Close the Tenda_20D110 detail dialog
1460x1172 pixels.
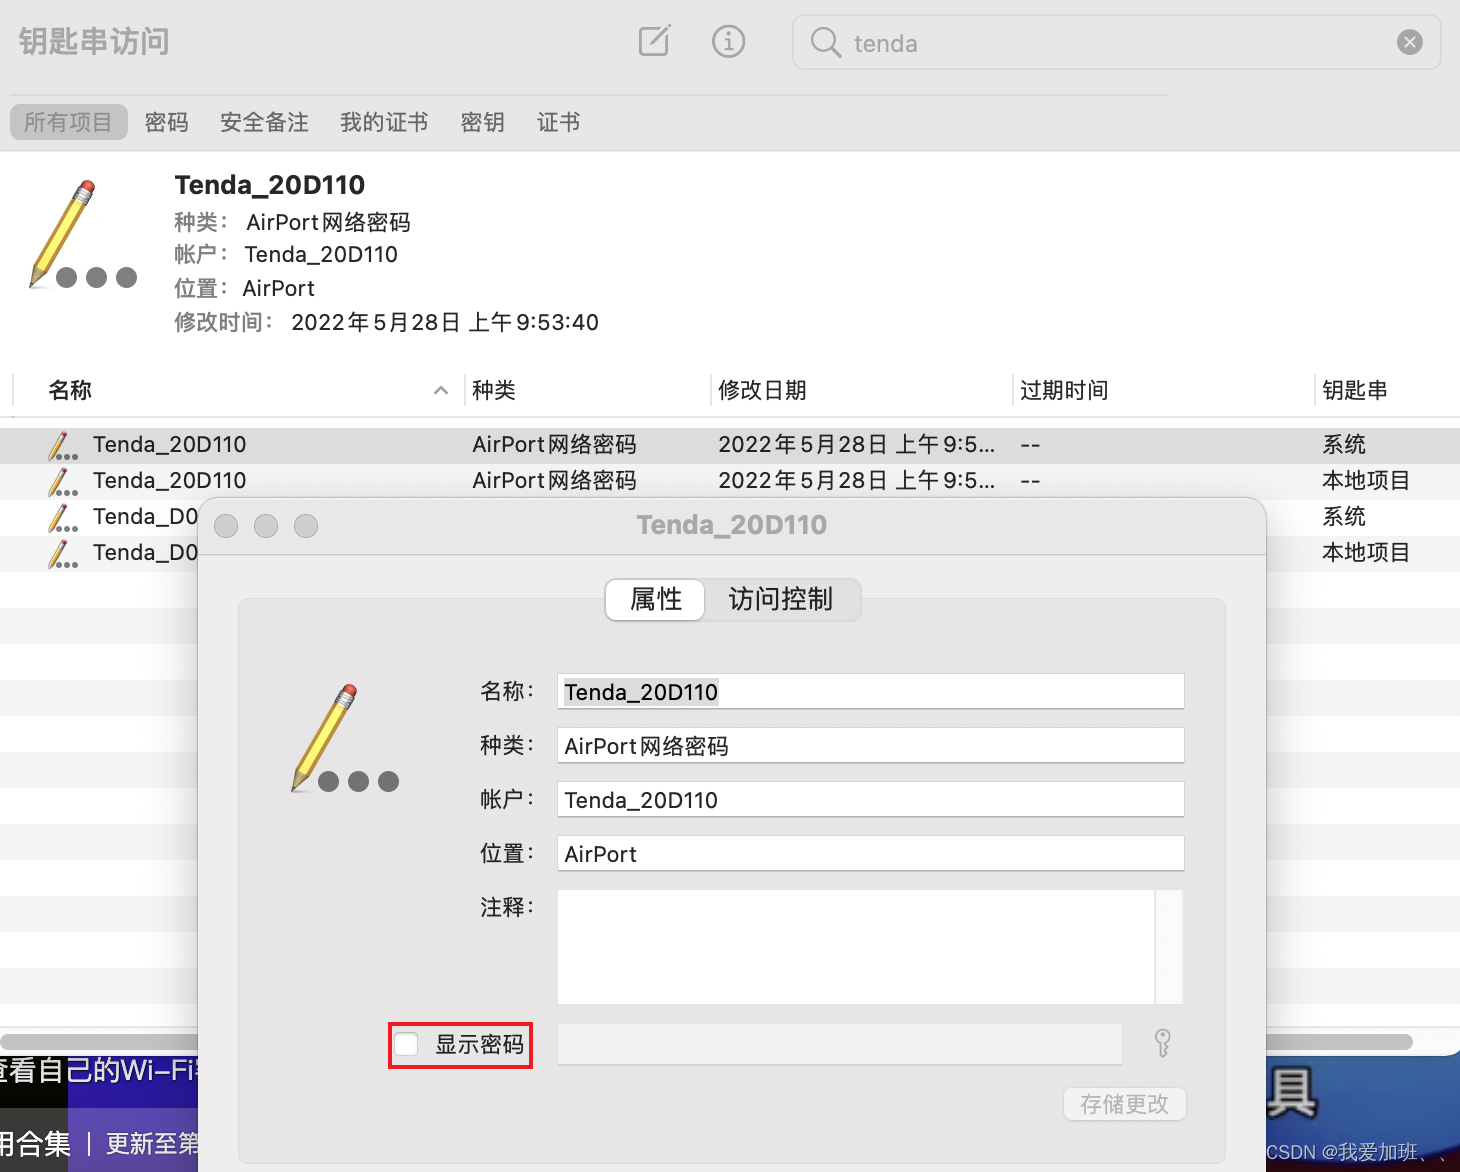coord(226,526)
